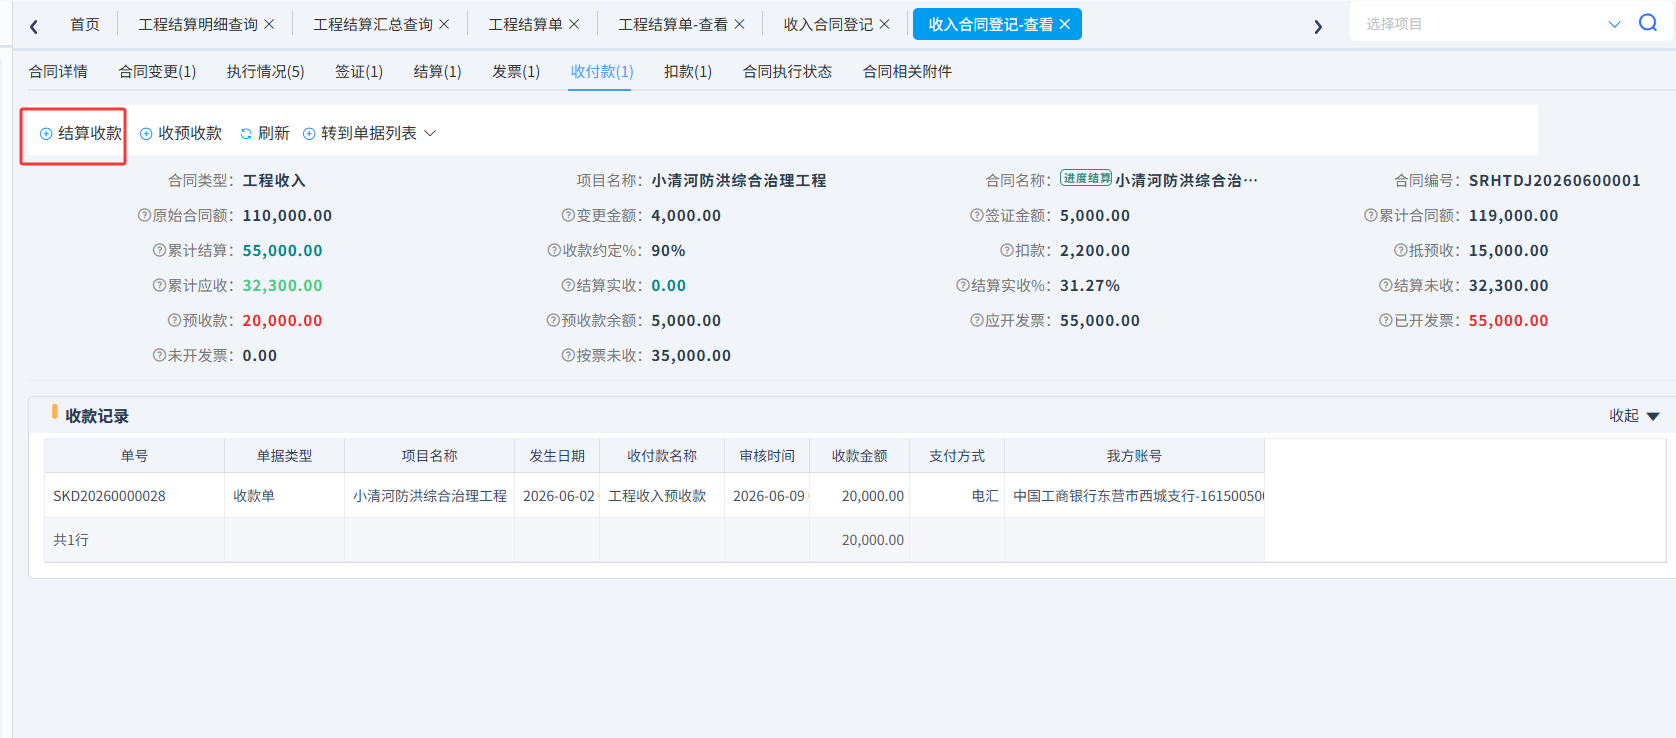Click the 单号 column header
The height and width of the screenshot is (738, 1676).
pyautogui.click(x=134, y=455)
